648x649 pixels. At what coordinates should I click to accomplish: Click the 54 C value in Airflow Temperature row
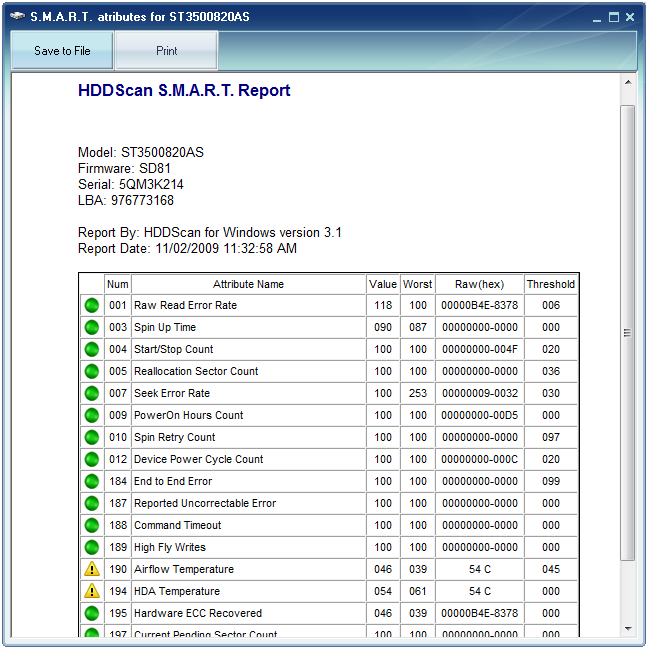480,569
